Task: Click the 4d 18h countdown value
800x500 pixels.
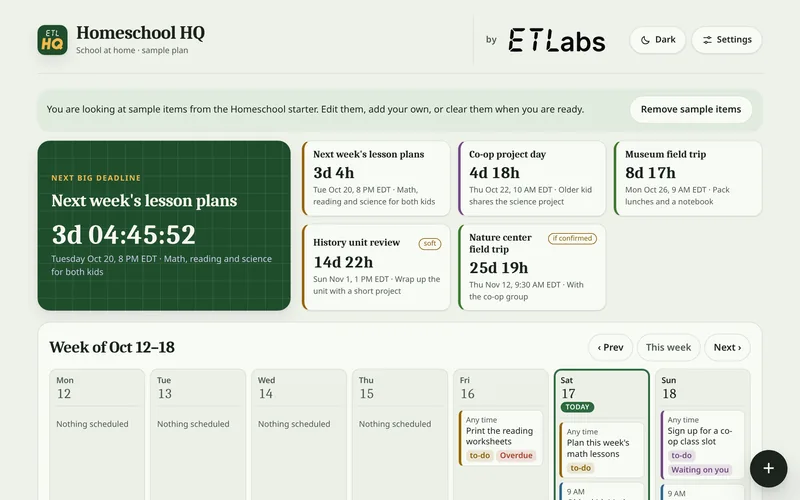Action: [x=494, y=173]
